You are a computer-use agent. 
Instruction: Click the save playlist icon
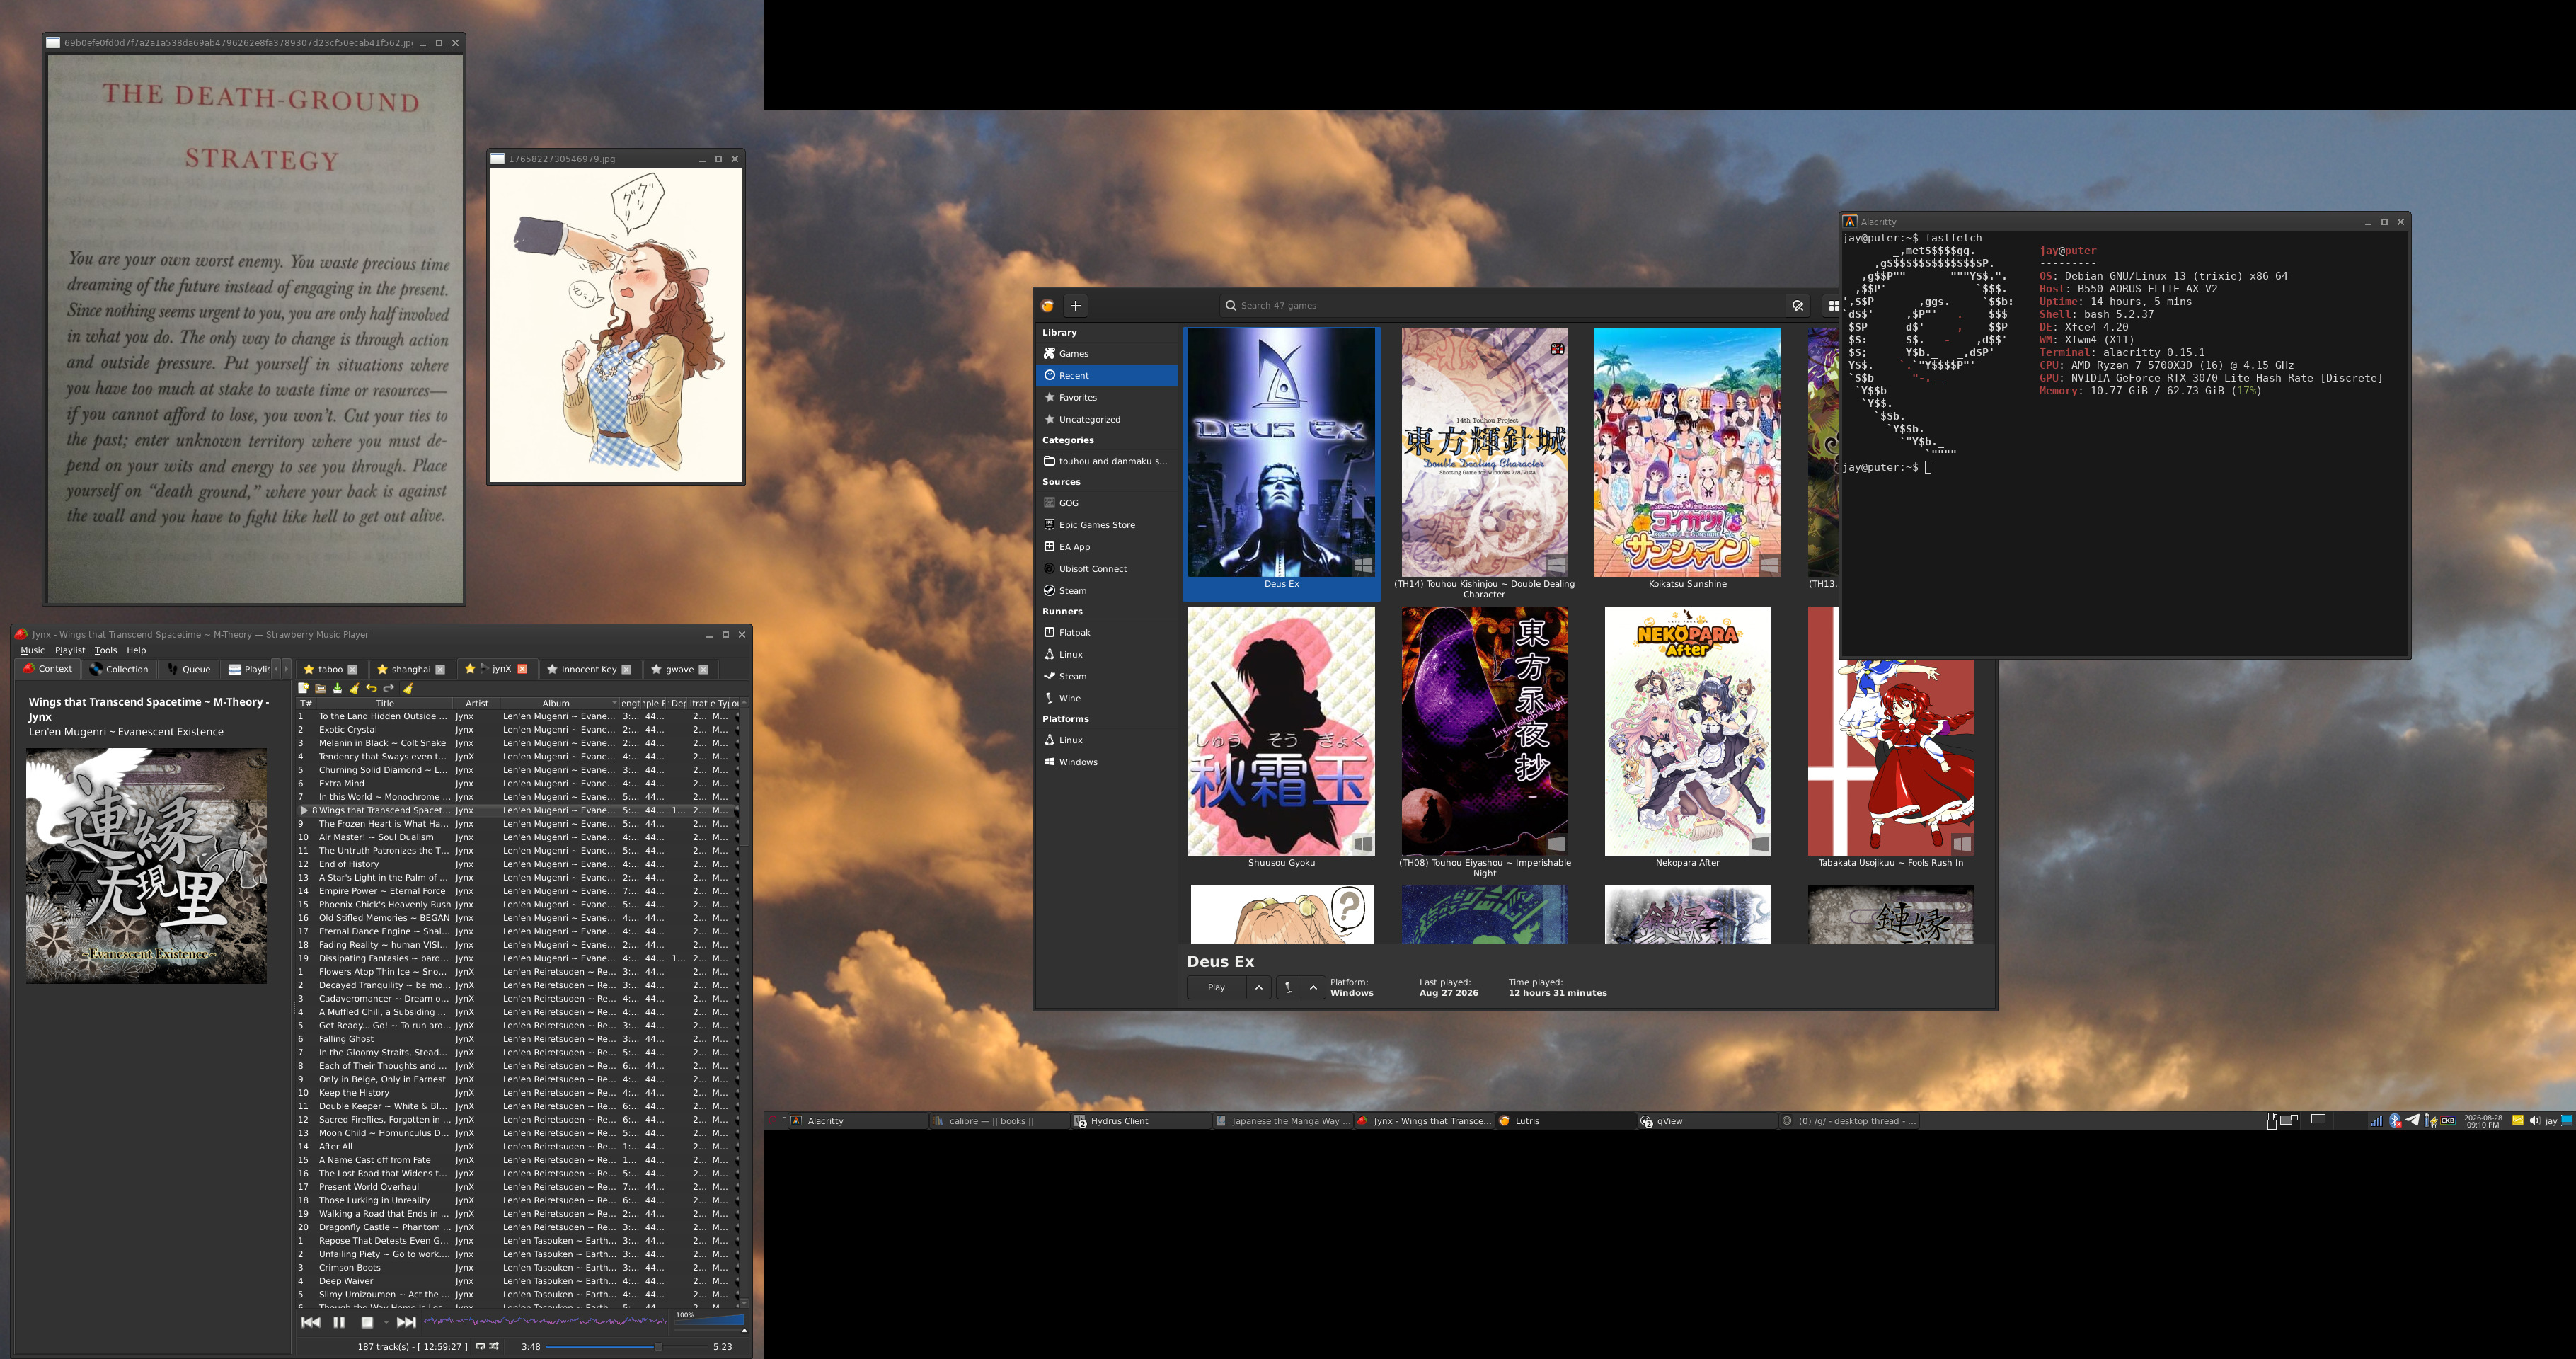[x=337, y=688]
